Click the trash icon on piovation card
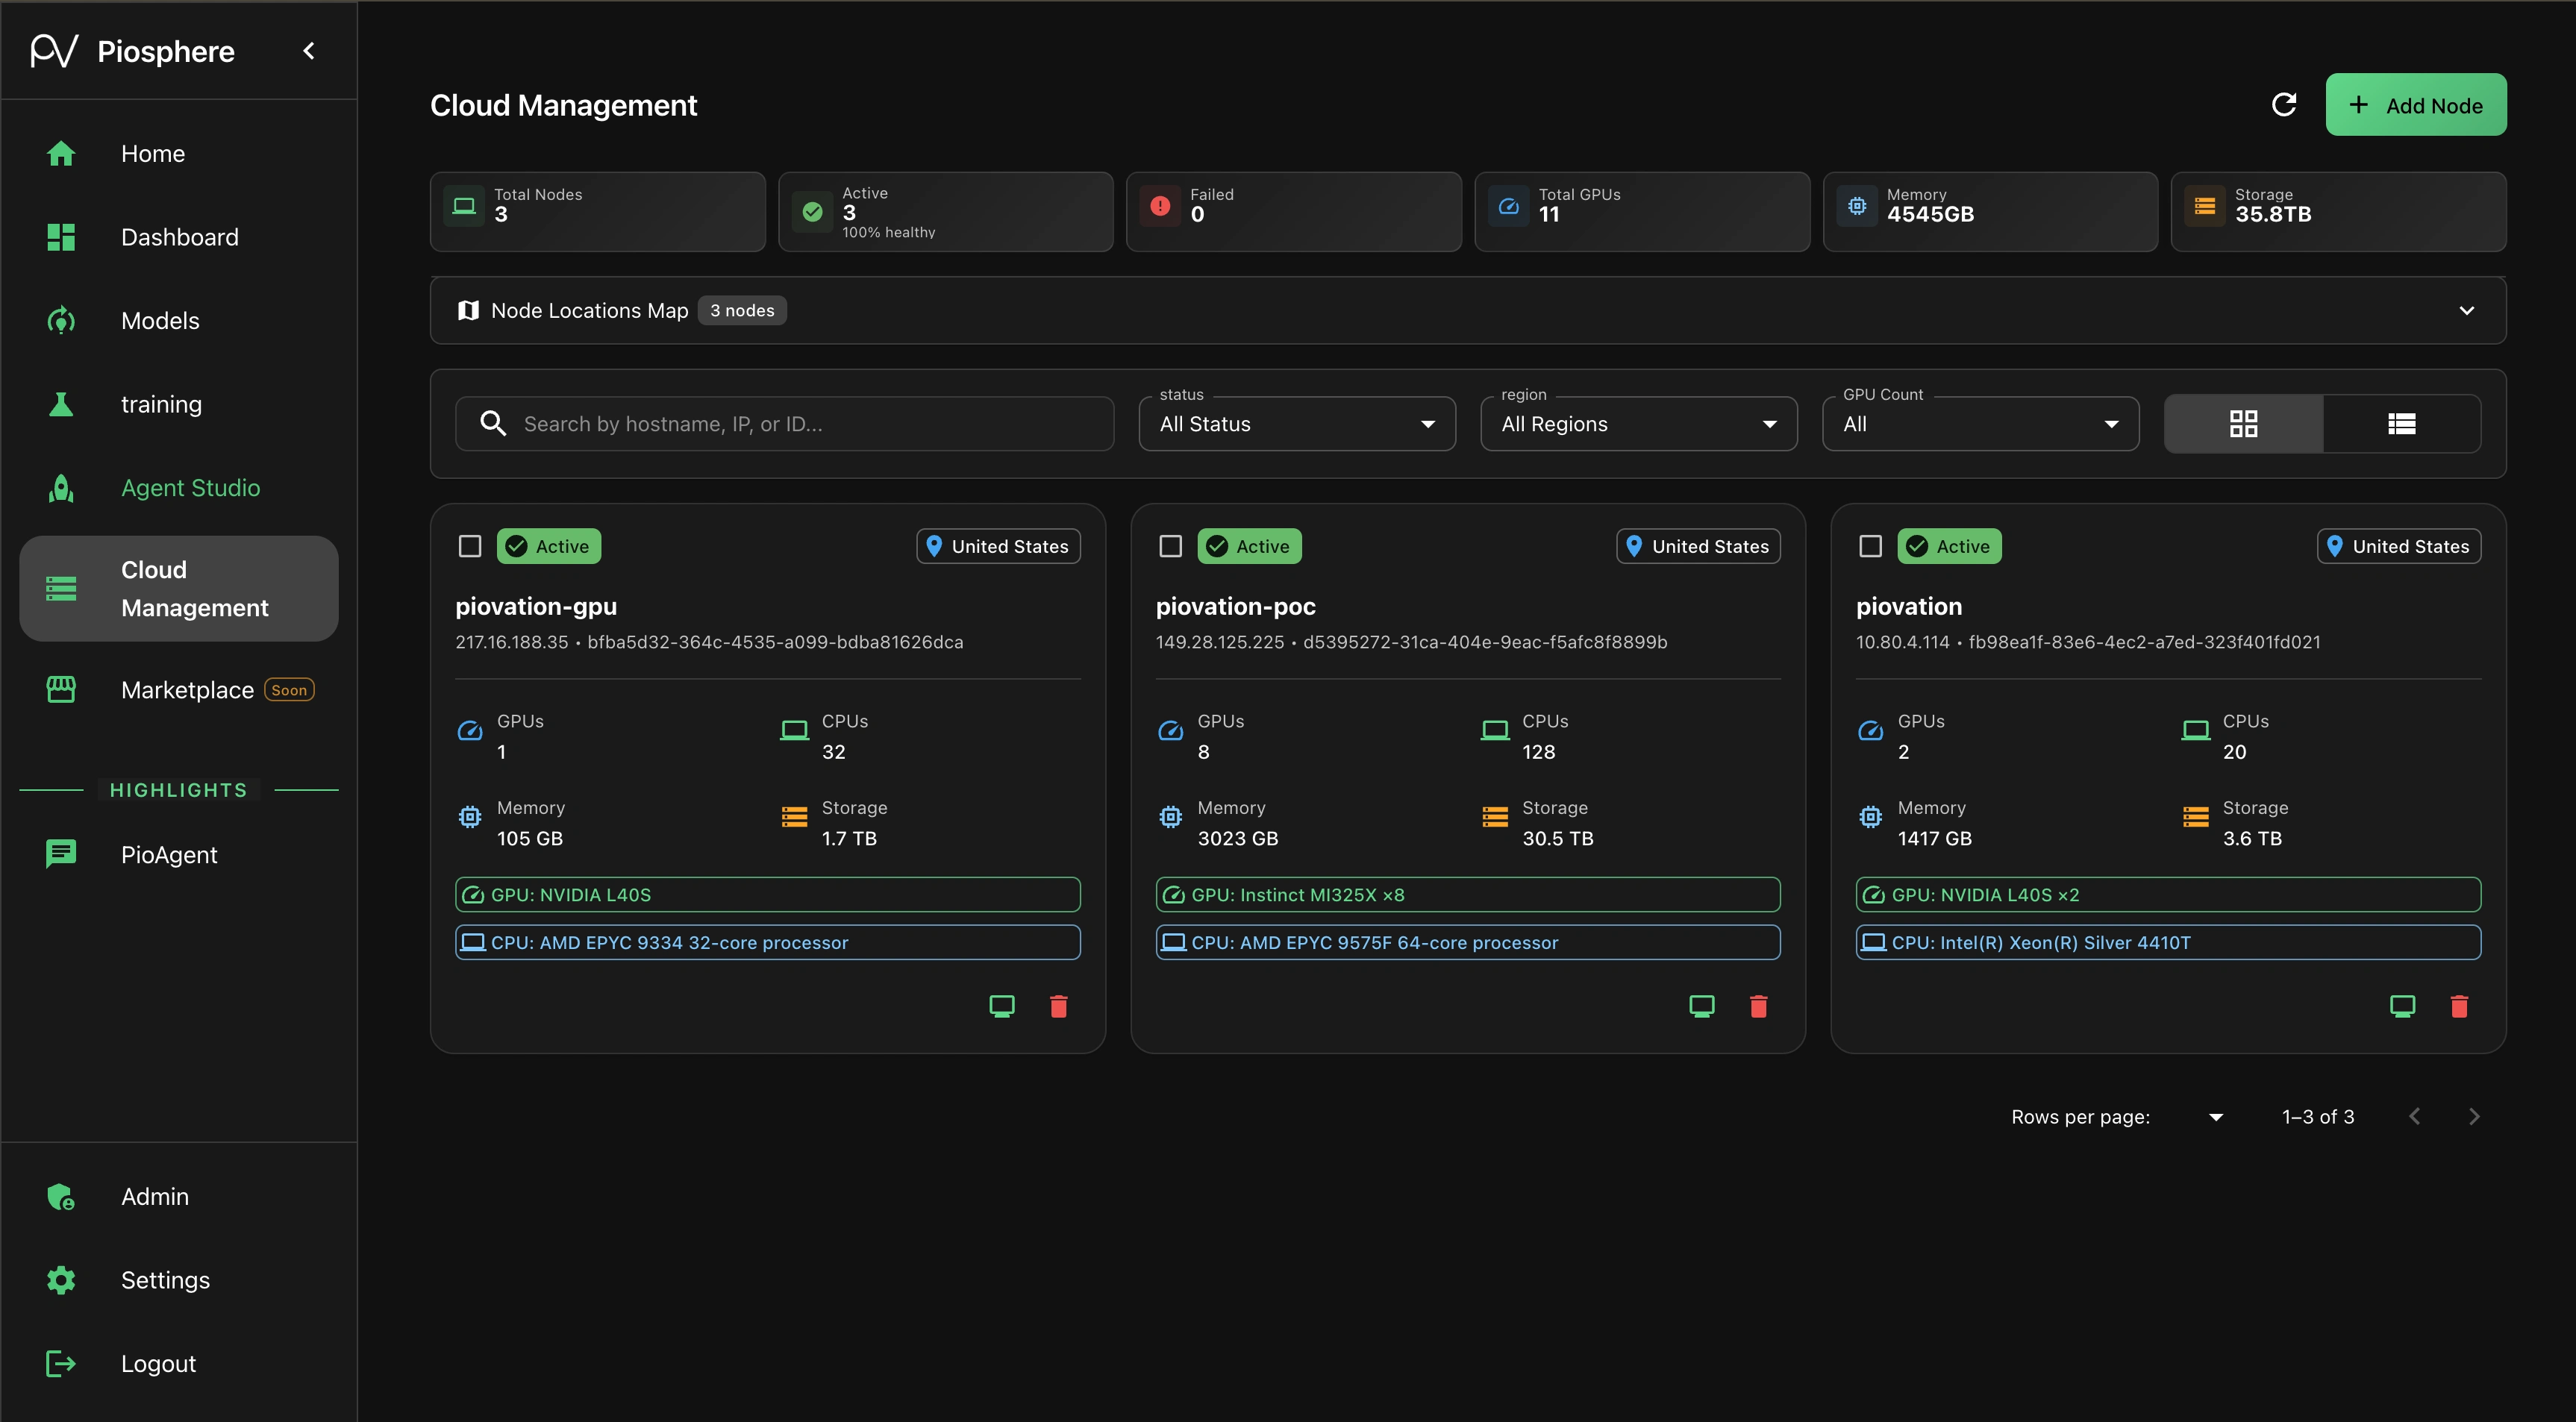 (x=2459, y=1006)
